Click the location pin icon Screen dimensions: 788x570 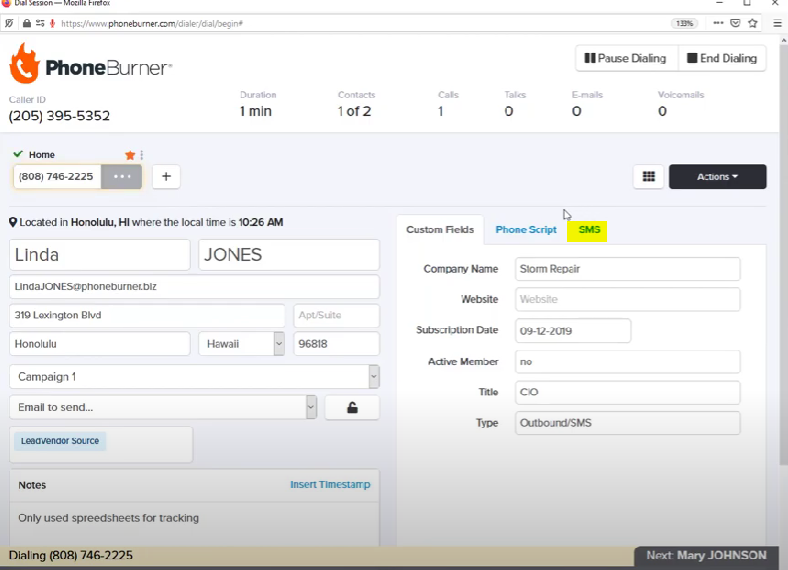pos(13,222)
